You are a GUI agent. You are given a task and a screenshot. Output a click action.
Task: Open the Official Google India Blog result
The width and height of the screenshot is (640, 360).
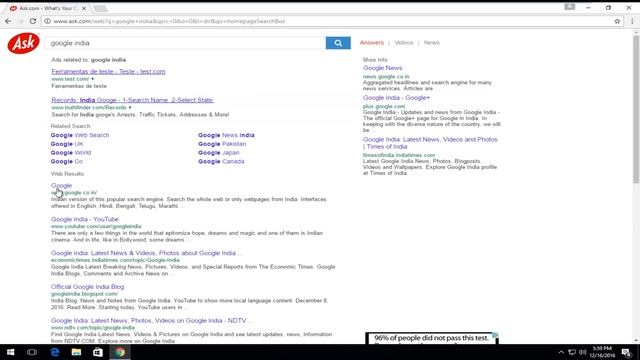(87, 287)
